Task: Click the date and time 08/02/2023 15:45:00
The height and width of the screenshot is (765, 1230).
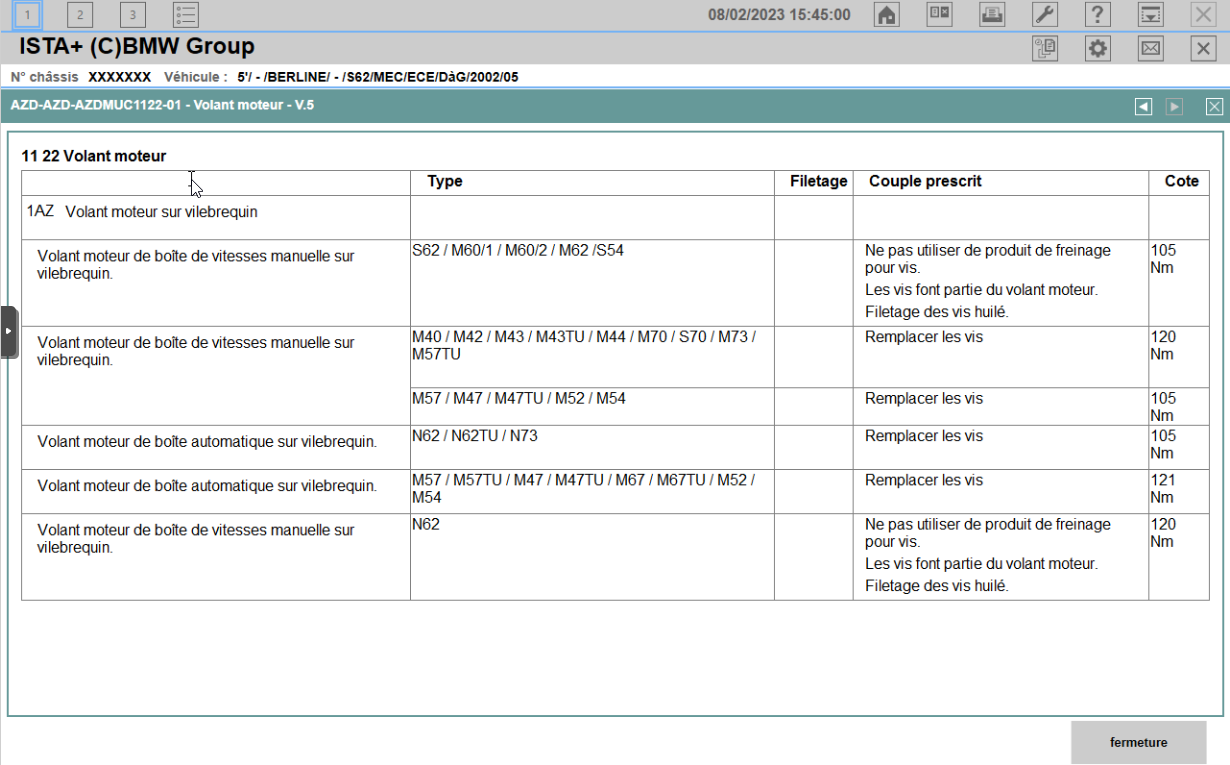Action: 779,15
